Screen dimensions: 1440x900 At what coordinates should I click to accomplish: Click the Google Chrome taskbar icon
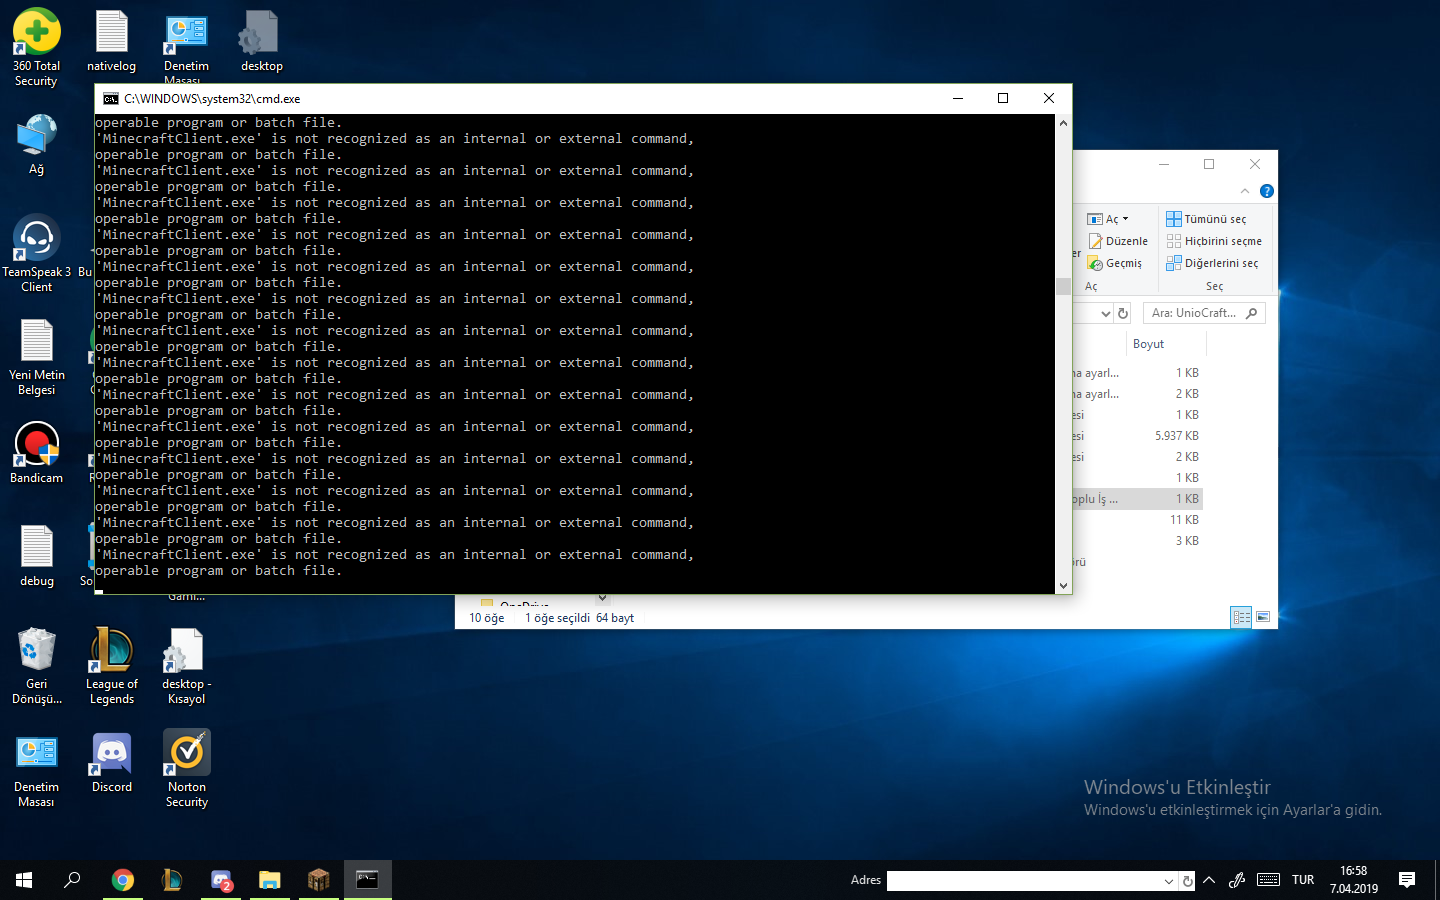(123, 880)
